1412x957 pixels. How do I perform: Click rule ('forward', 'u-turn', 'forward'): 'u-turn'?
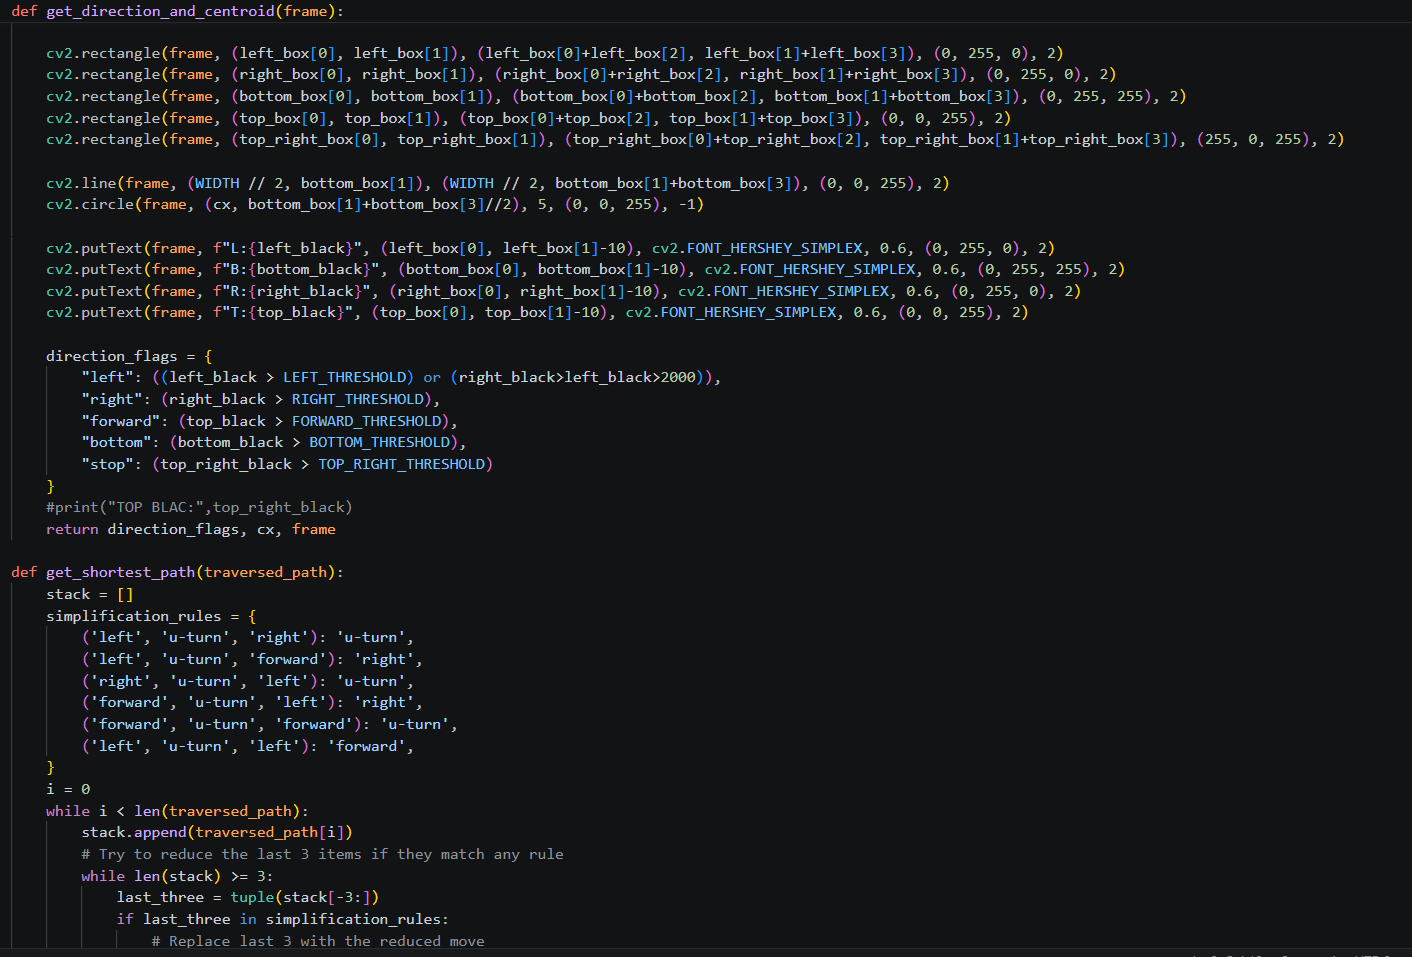[x=269, y=724]
